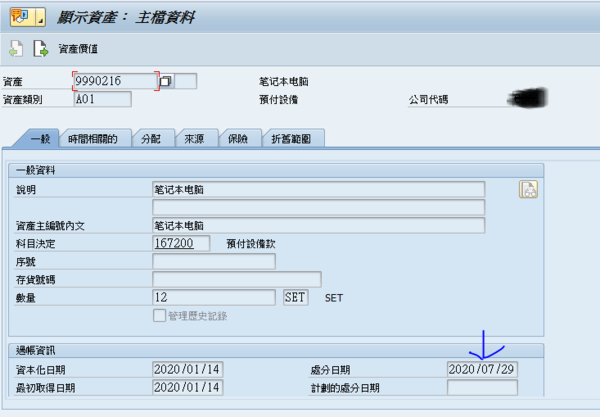This screenshot has width=600, height=417.
Task: Click the empty 序號 serial number field
Action: click(x=213, y=261)
